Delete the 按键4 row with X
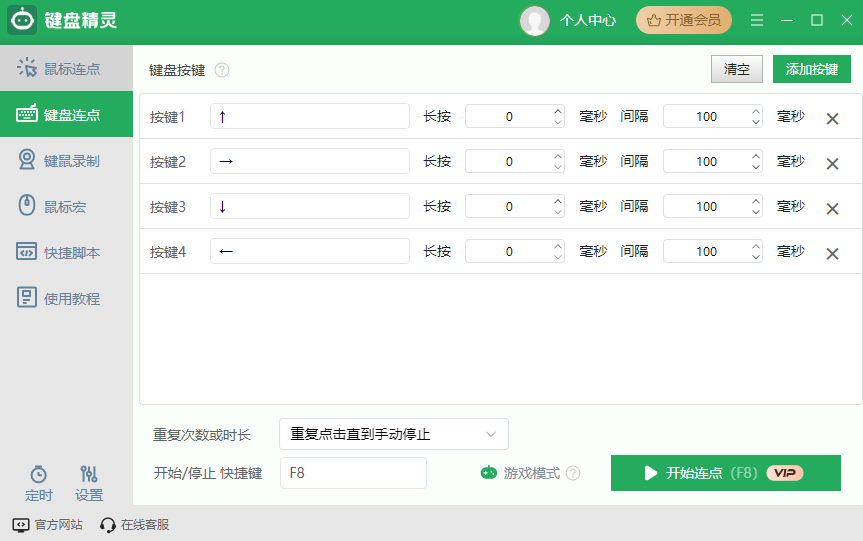 coord(832,254)
